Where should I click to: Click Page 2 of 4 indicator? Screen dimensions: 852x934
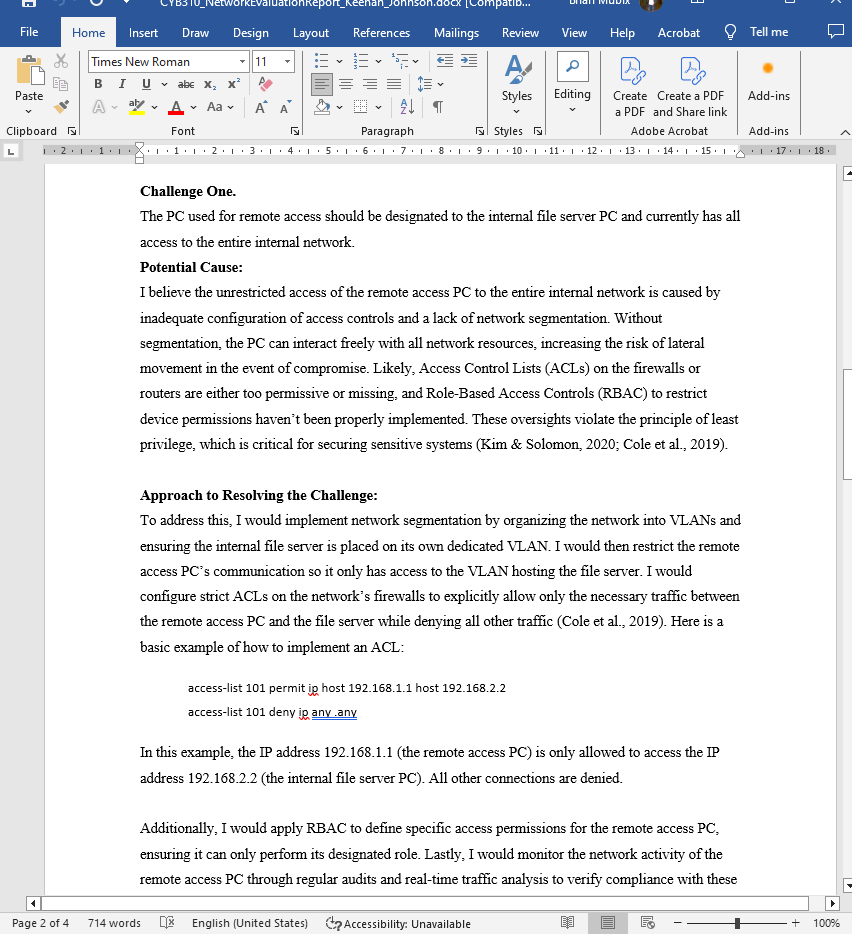point(41,923)
